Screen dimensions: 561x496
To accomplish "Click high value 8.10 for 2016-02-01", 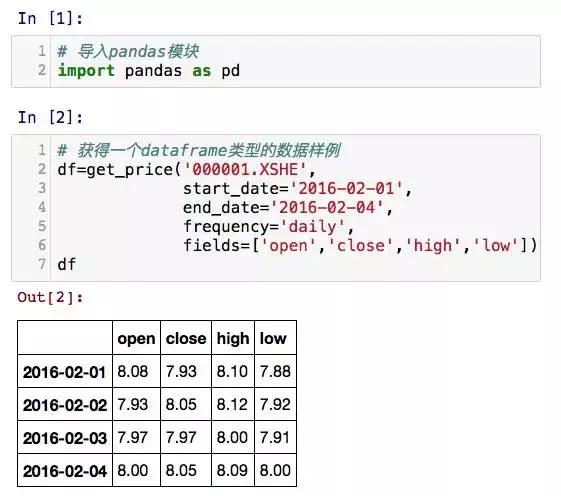I will [x=232, y=371].
